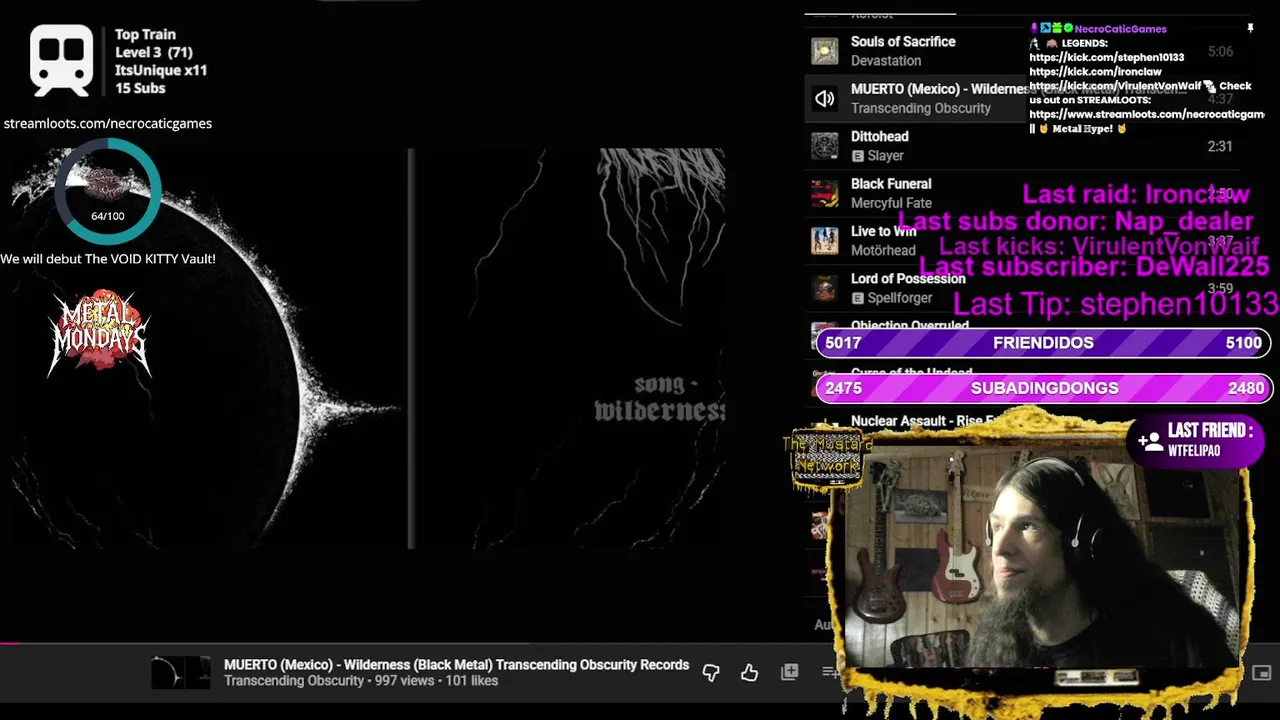Open artist "Devastation" in the queue
The width and height of the screenshot is (1280, 720).
coord(886,61)
